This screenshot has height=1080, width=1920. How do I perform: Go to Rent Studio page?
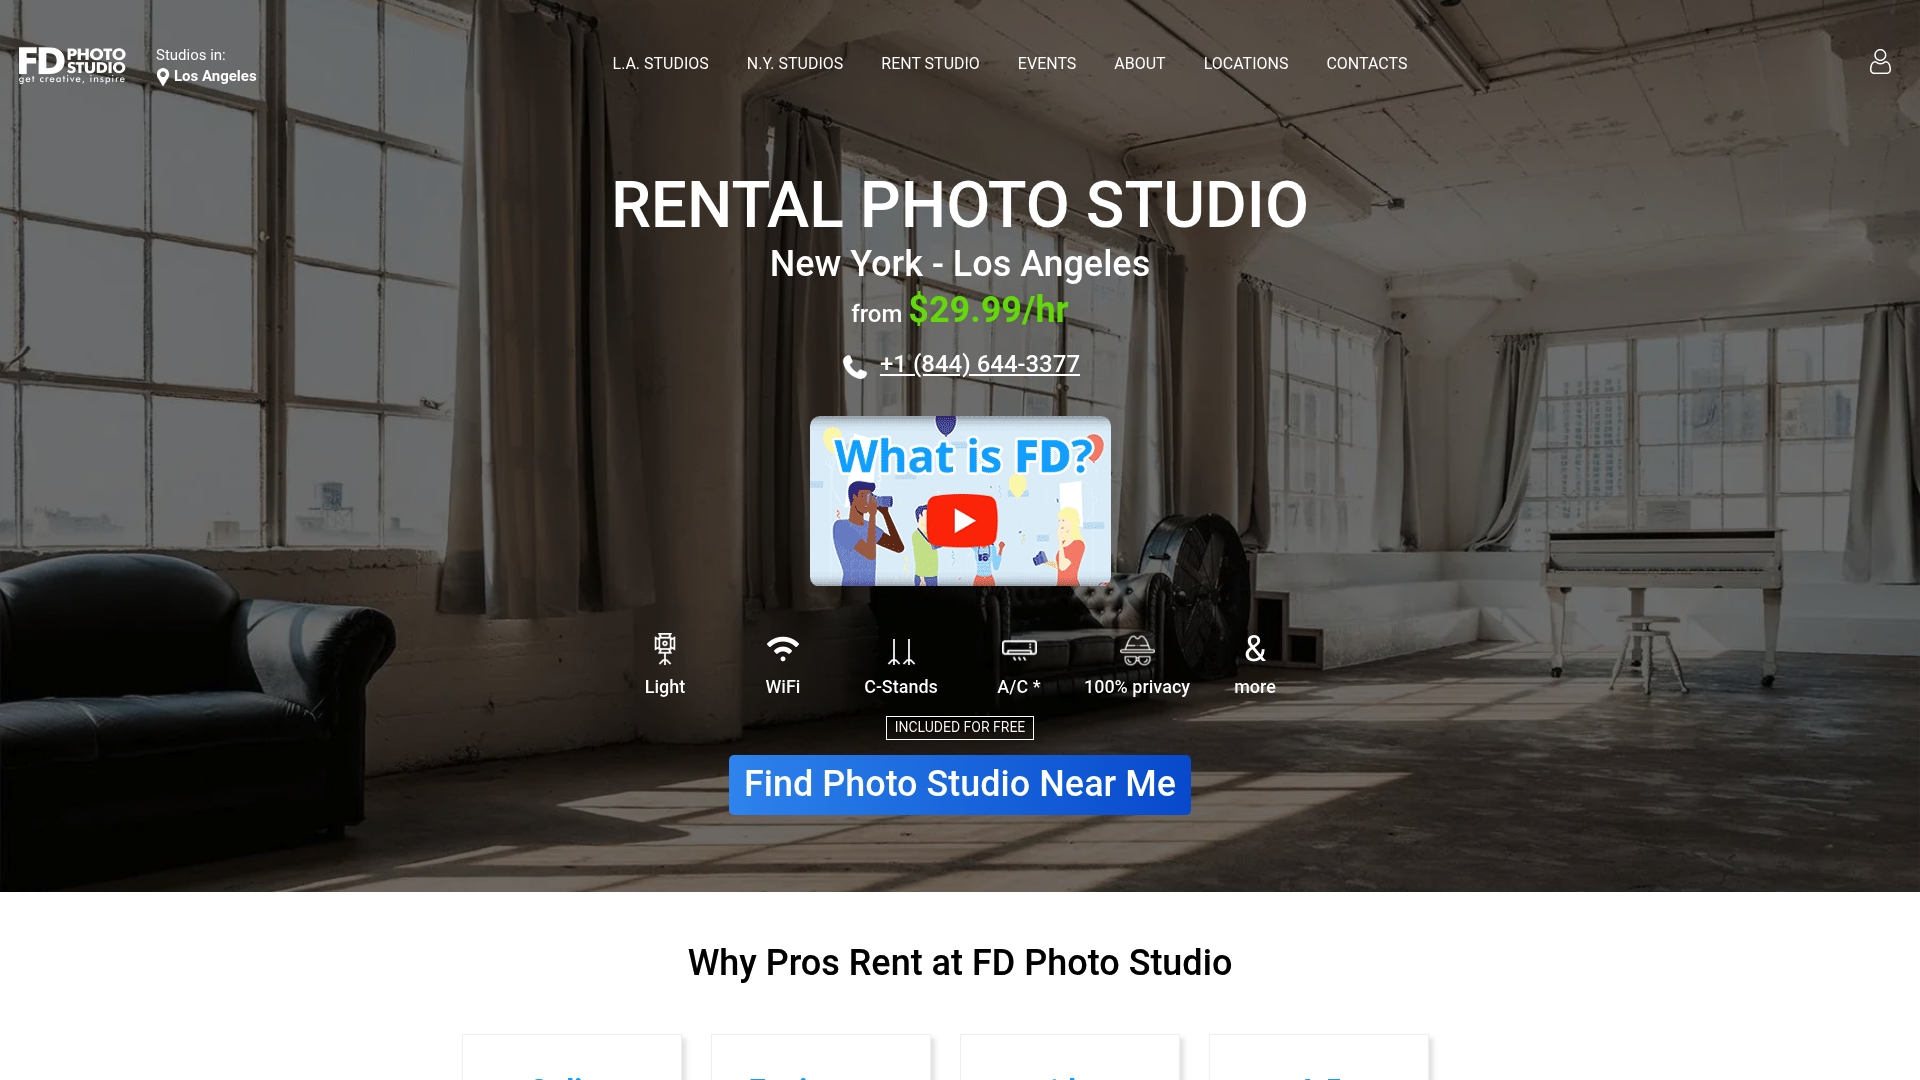(x=929, y=63)
